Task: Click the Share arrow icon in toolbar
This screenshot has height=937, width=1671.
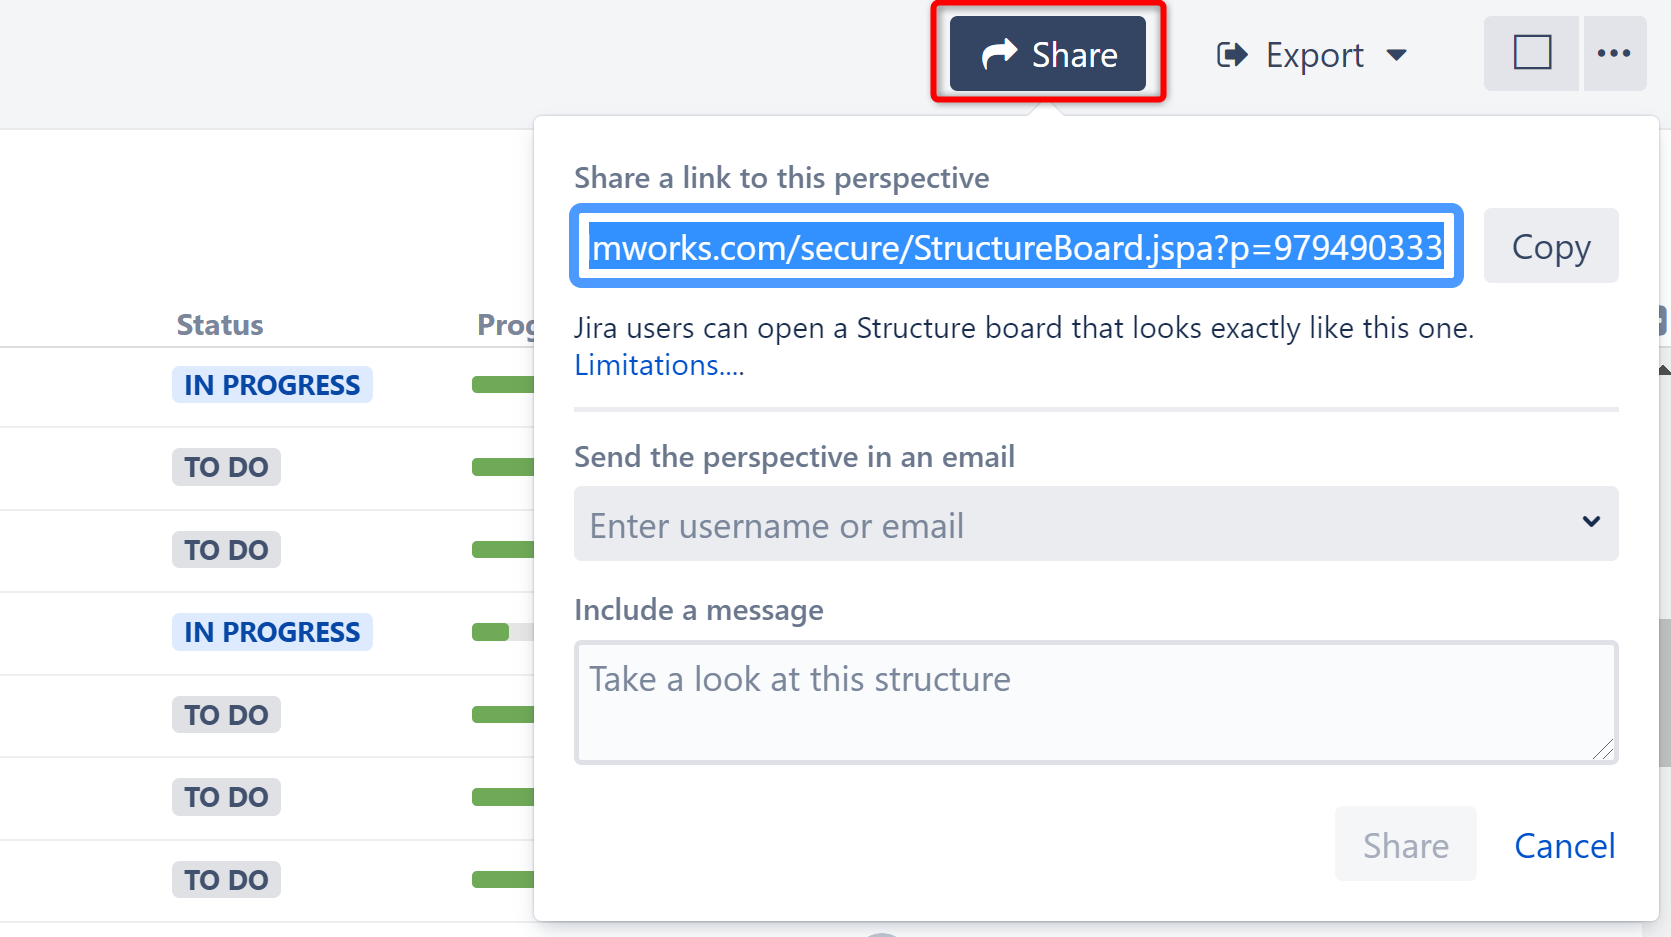Action: click(x=999, y=54)
